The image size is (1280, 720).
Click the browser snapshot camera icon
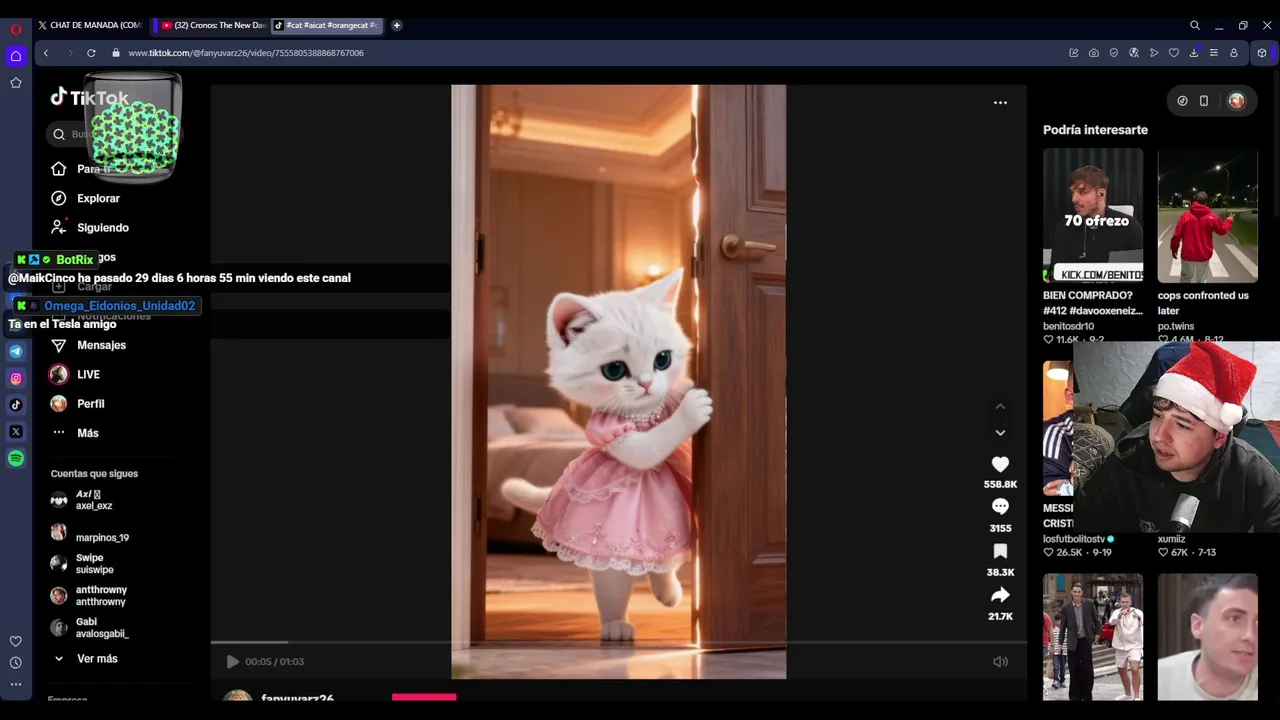pos(1094,53)
